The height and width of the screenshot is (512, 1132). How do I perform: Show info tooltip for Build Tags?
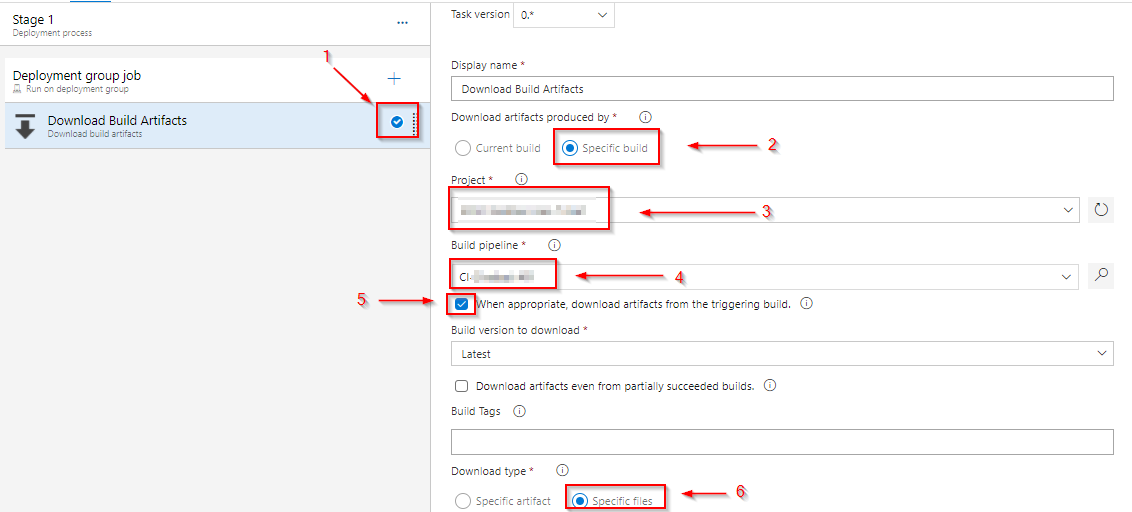pos(519,411)
